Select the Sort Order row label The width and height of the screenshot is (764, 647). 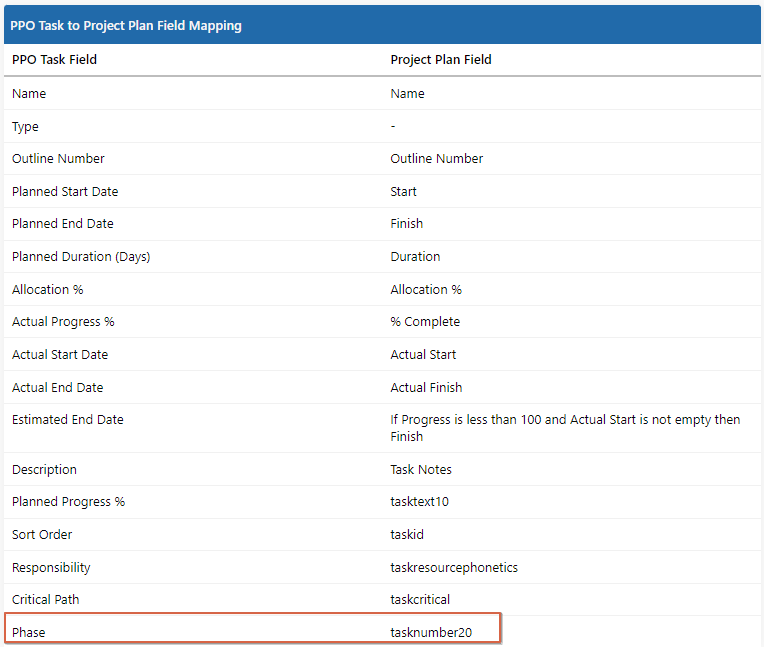coord(42,534)
